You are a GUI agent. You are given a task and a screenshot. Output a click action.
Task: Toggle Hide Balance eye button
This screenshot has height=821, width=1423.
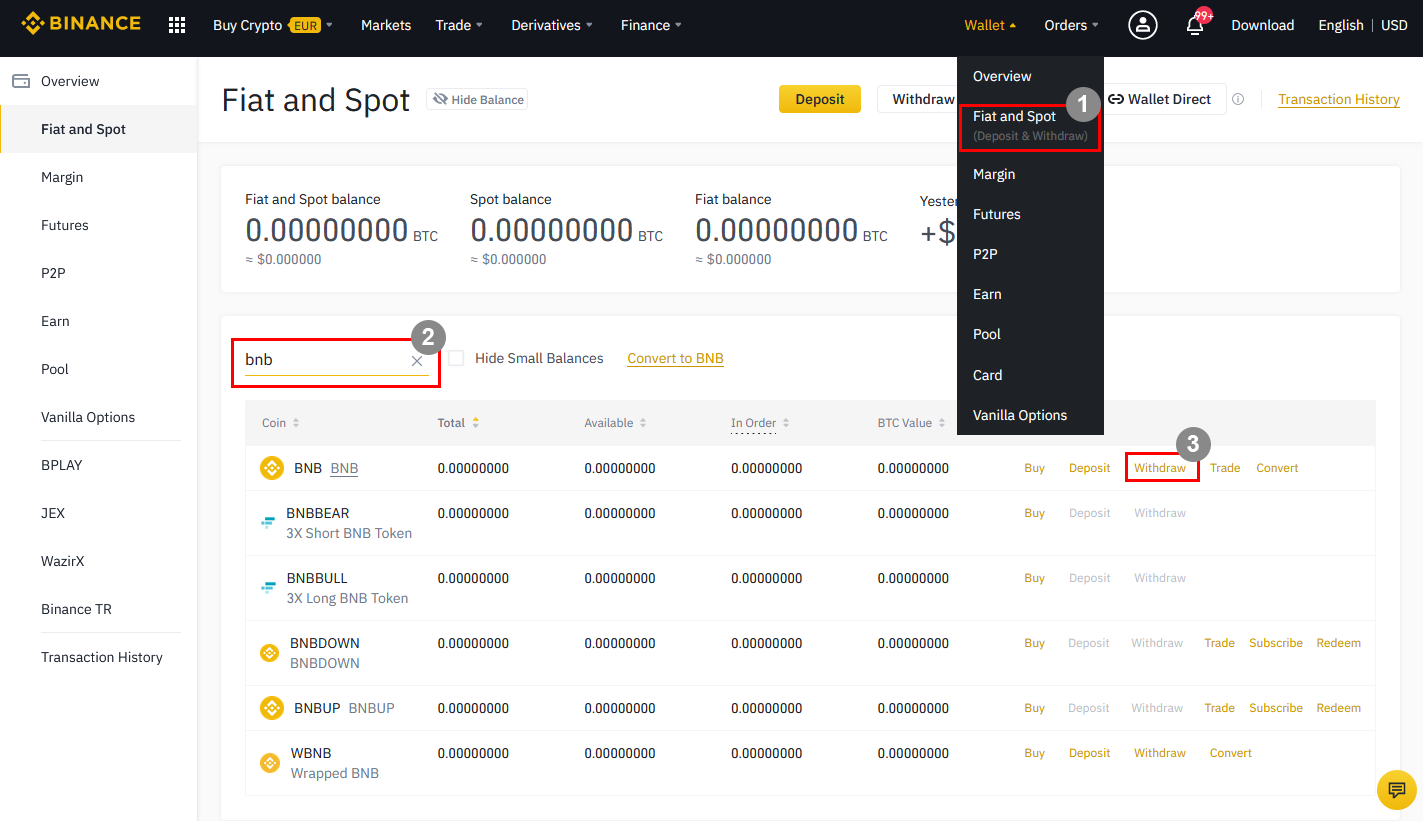click(477, 99)
